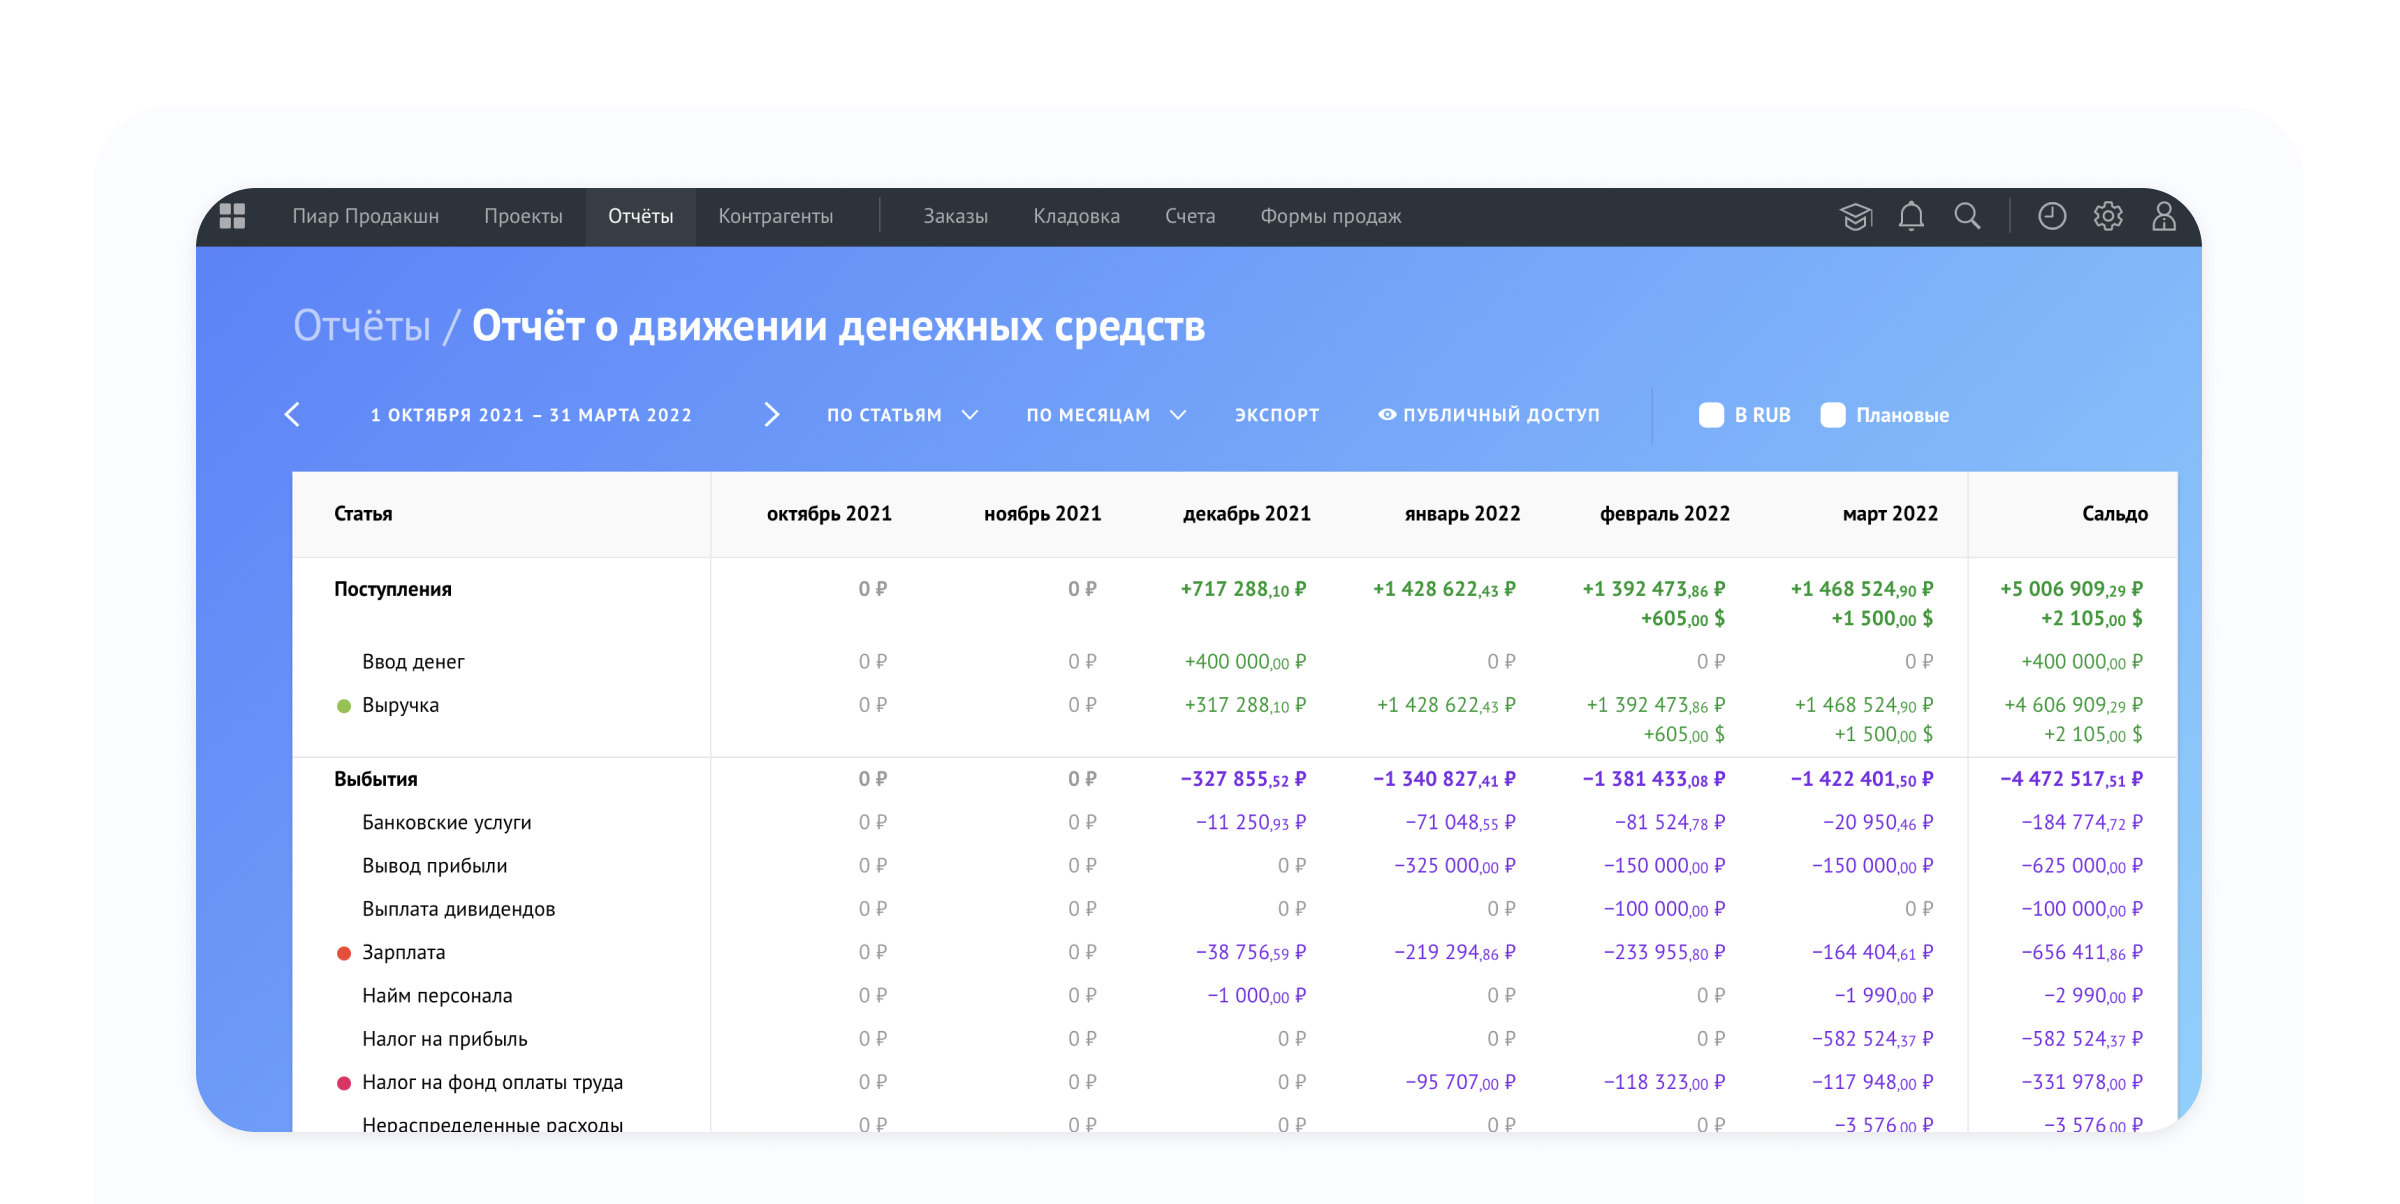Click the декабрь 2021 column header
Image resolution: width=2400 pixels, height=1204 pixels.
click(x=1246, y=514)
